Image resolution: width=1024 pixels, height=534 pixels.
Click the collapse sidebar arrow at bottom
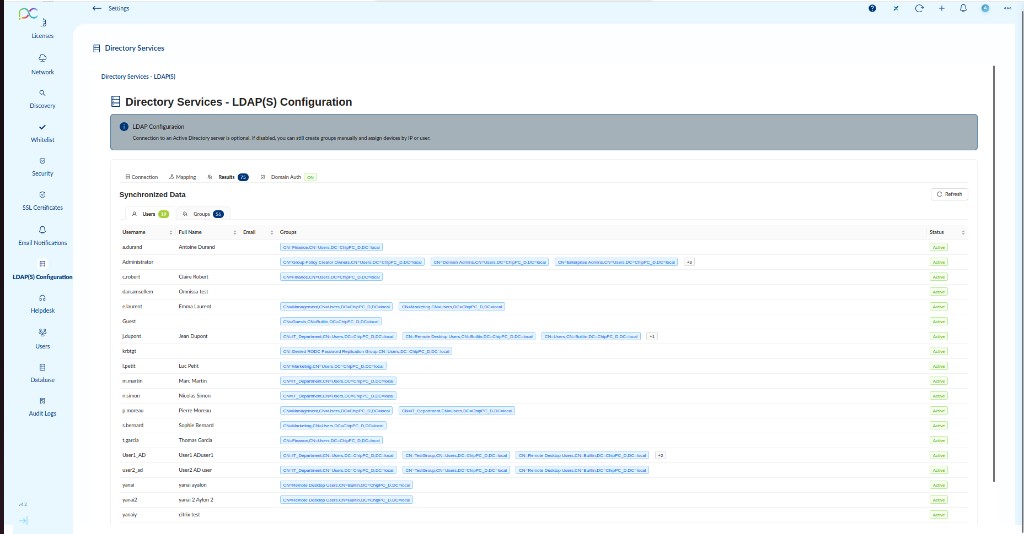pos(24,521)
